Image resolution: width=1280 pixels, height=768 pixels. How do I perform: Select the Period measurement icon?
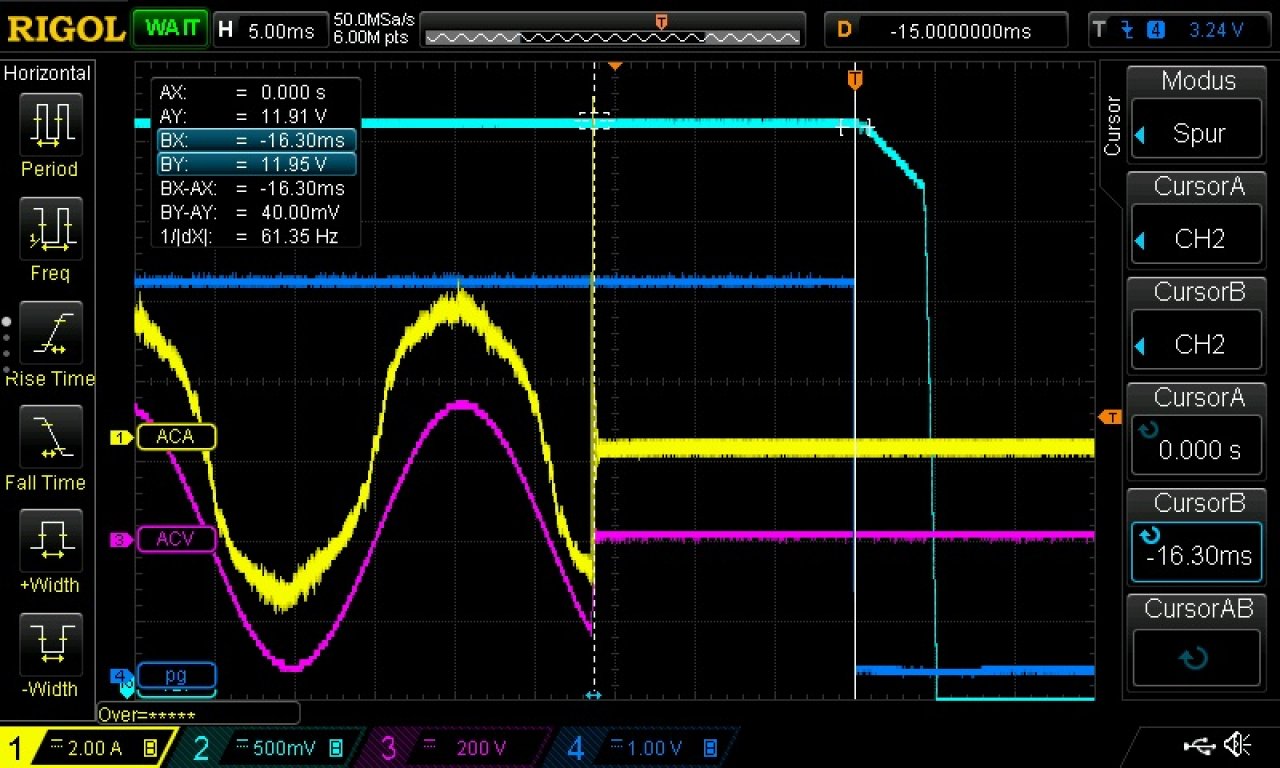pyautogui.click(x=50, y=126)
